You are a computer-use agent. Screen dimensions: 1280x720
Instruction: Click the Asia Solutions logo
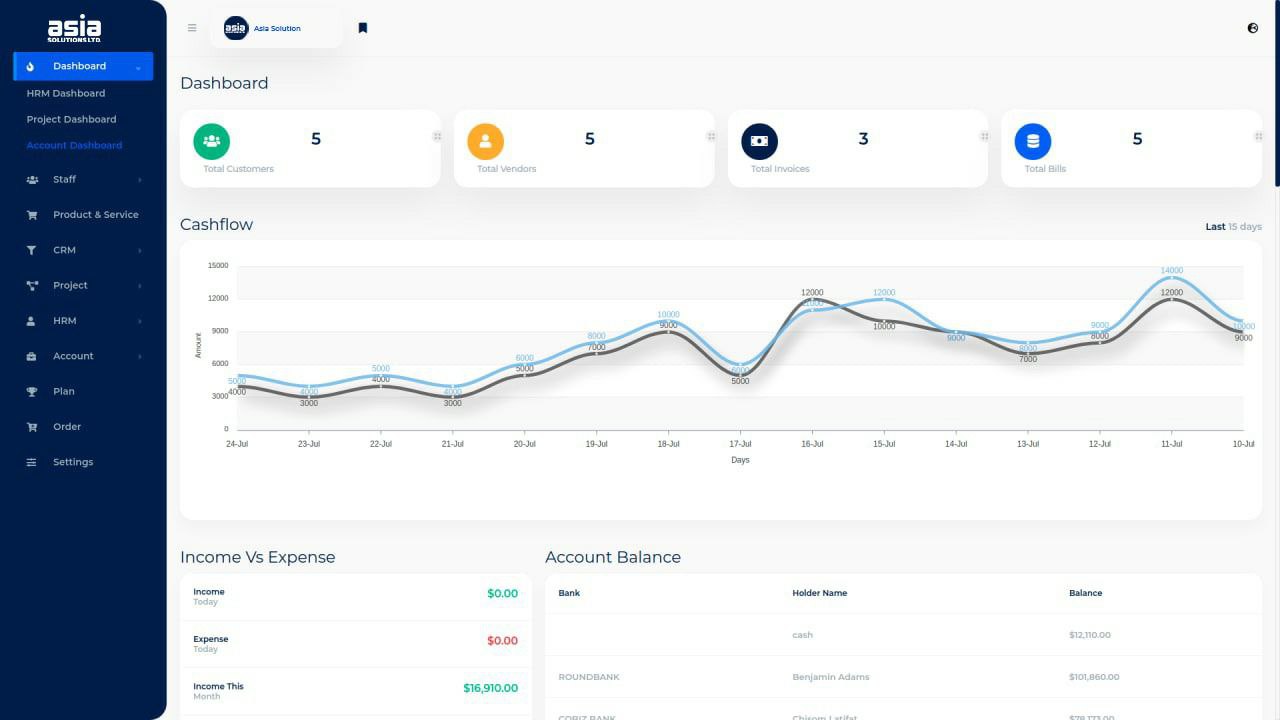point(75,28)
